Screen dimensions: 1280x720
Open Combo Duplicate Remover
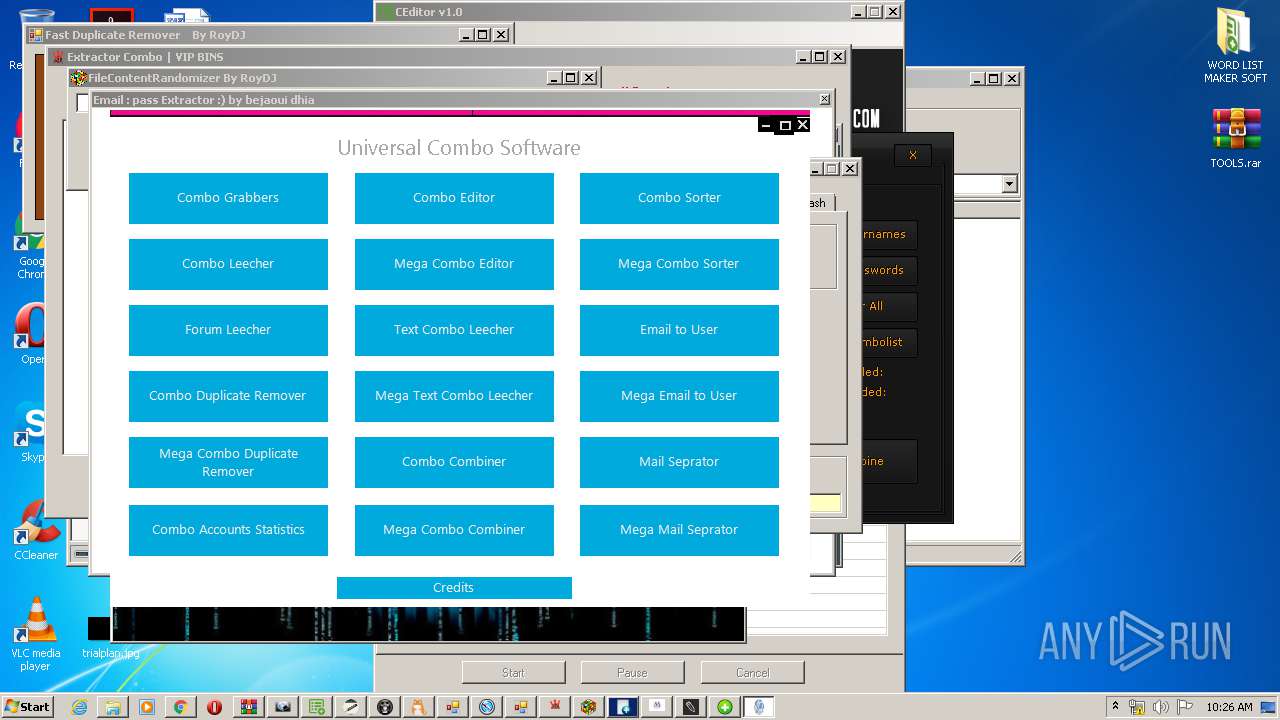tap(228, 396)
